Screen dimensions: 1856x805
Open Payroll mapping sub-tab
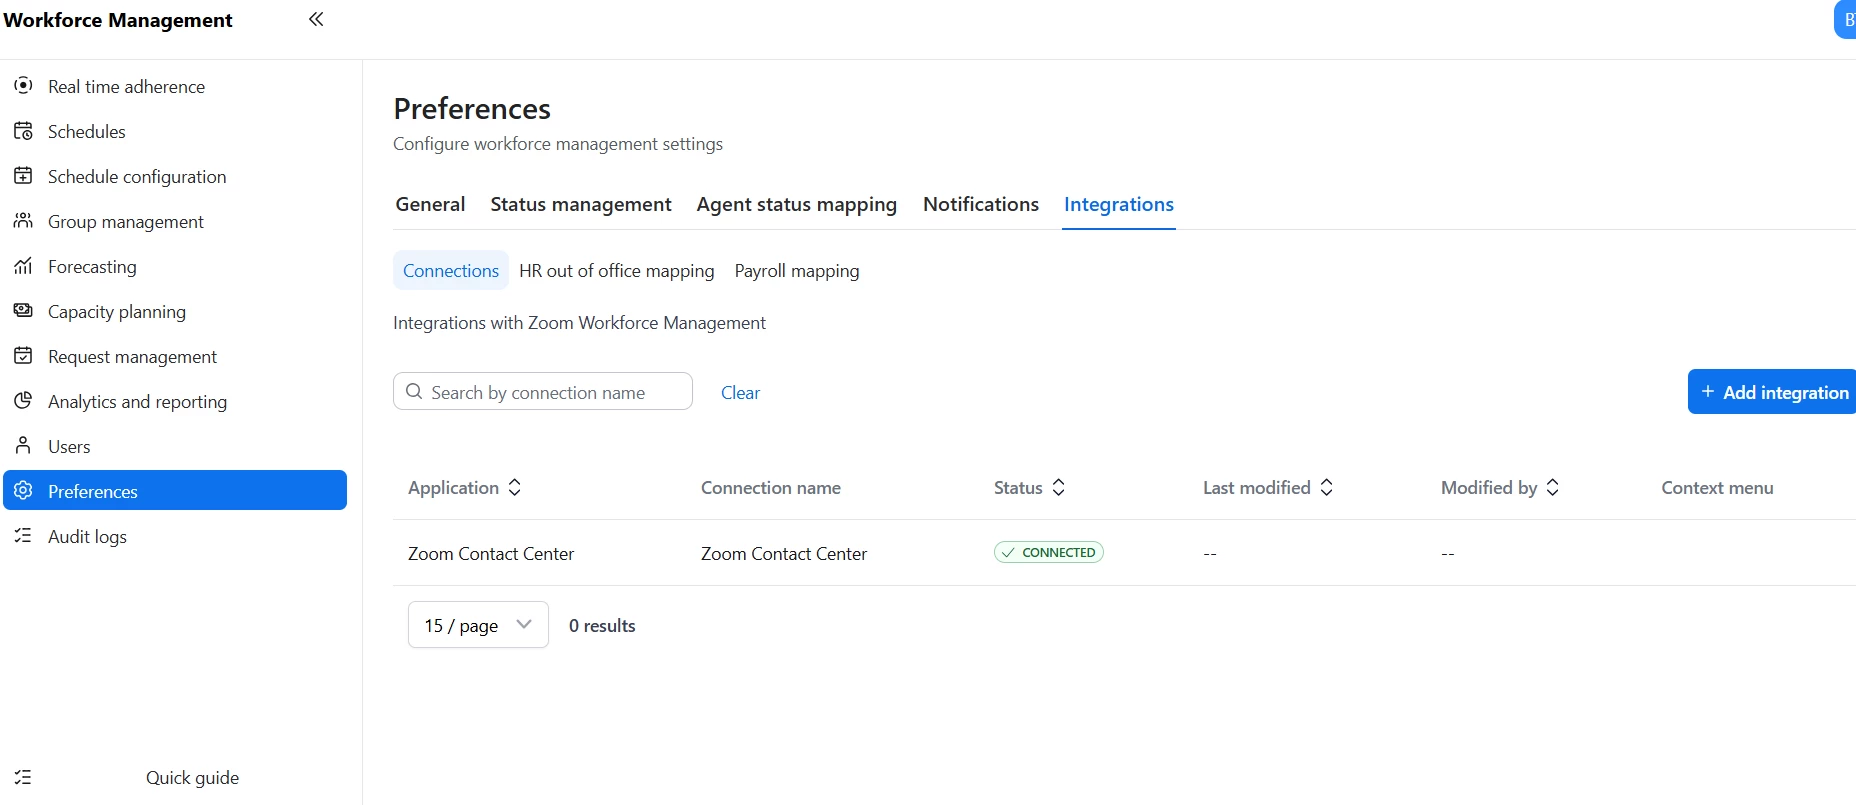(x=797, y=270)
